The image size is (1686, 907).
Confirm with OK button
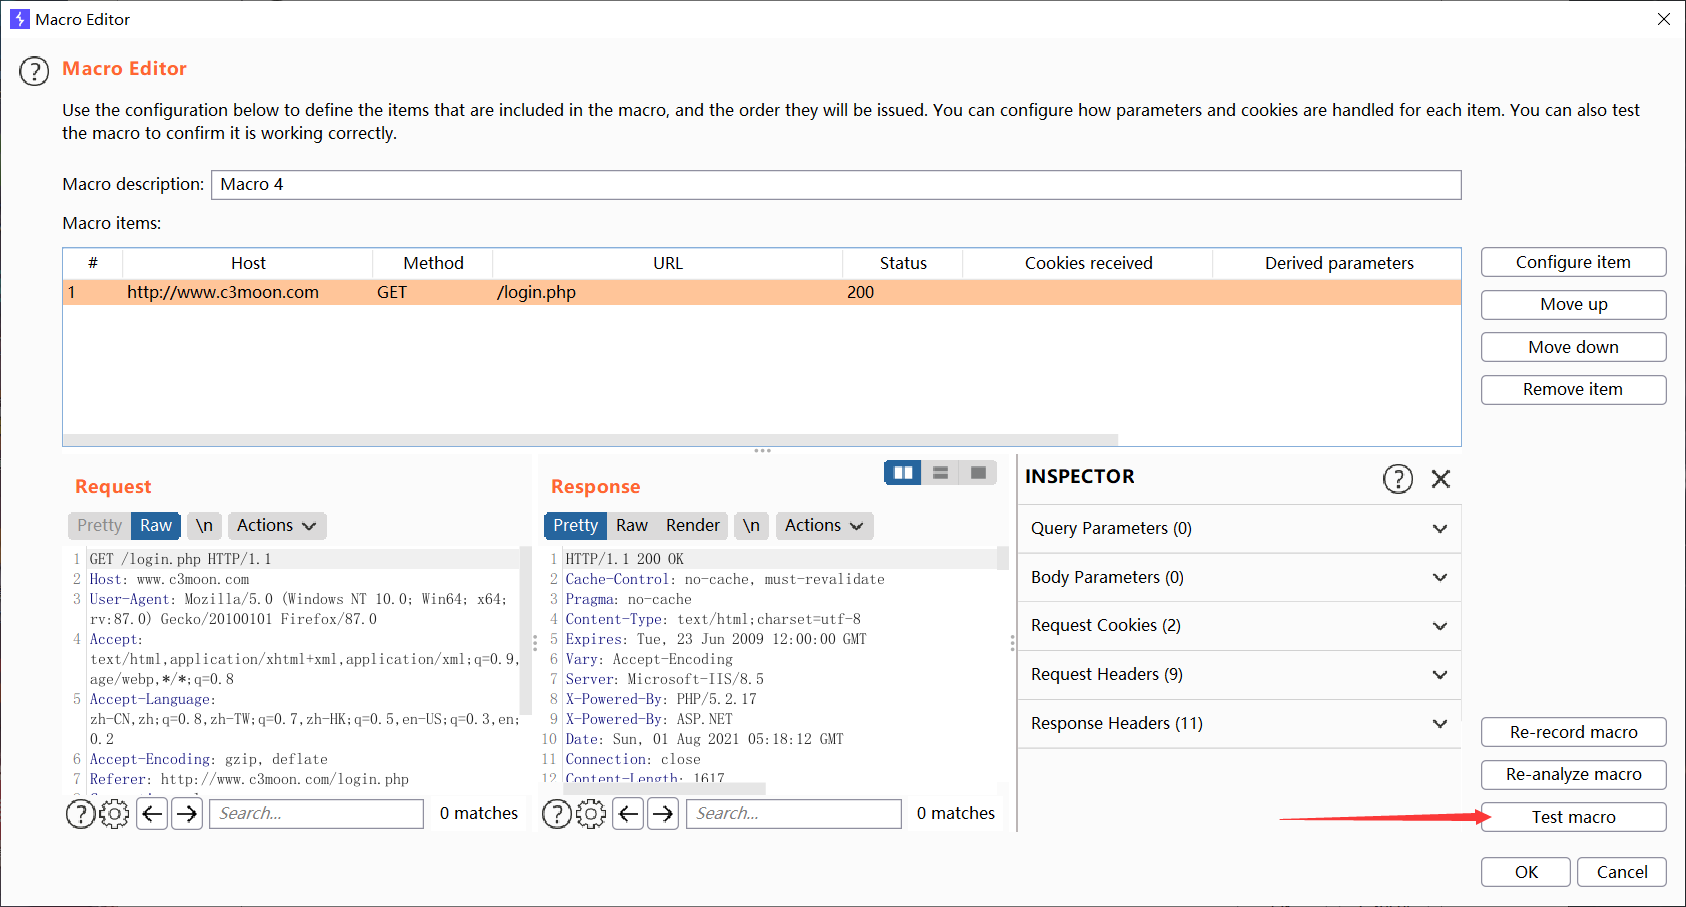1526,872
